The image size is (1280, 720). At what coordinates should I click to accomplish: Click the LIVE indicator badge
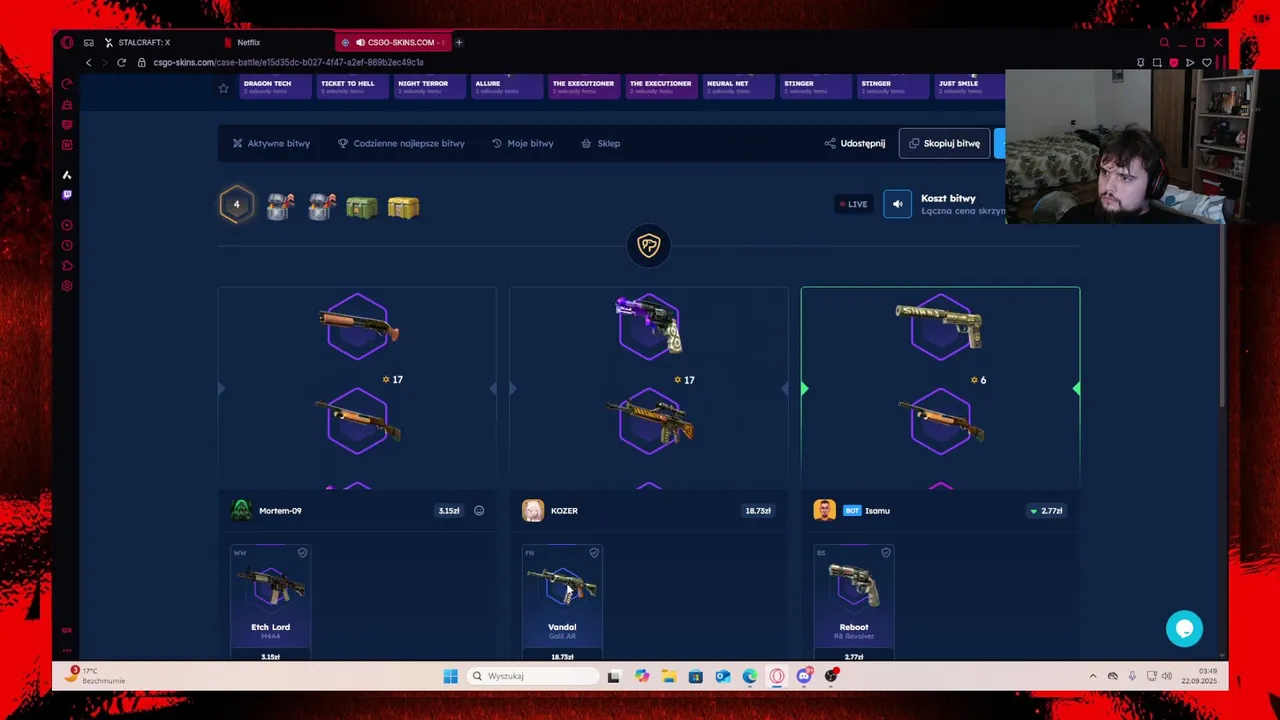[854, 204]
